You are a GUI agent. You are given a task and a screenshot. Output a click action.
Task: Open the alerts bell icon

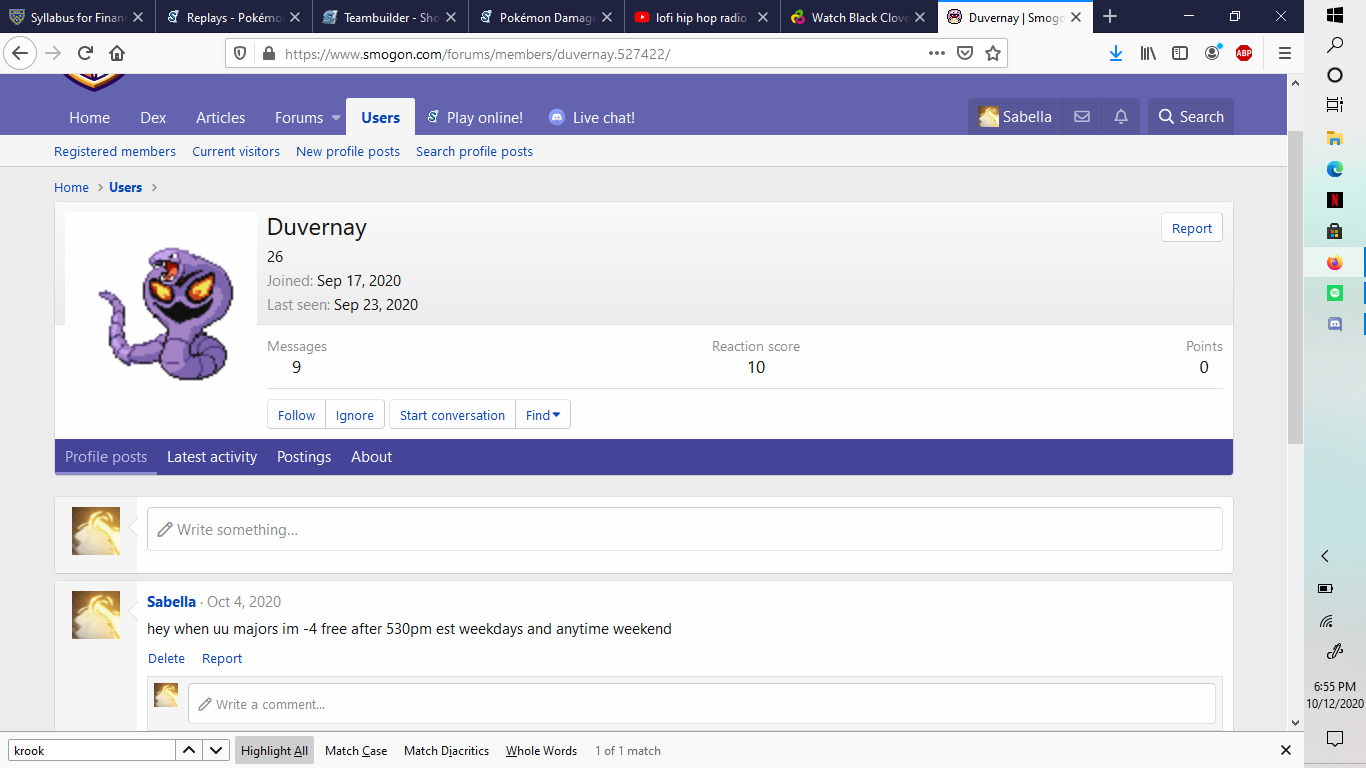point(1121,117)
